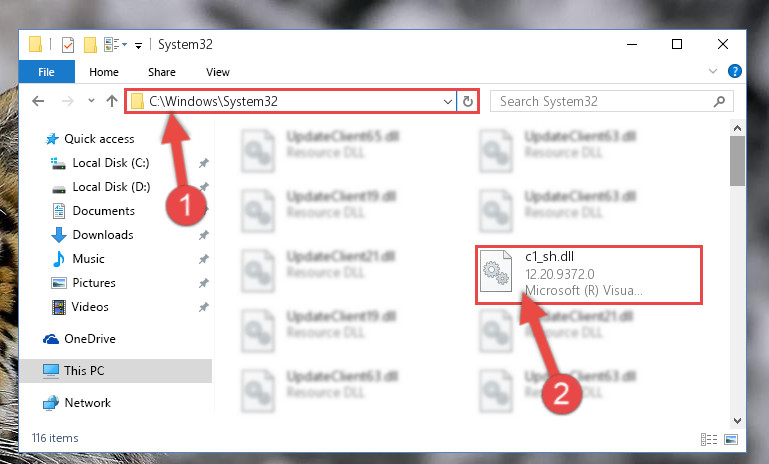Toggle the pin next to Music
This screenshot has width=769, height=464.
click(x=204, y=259)
